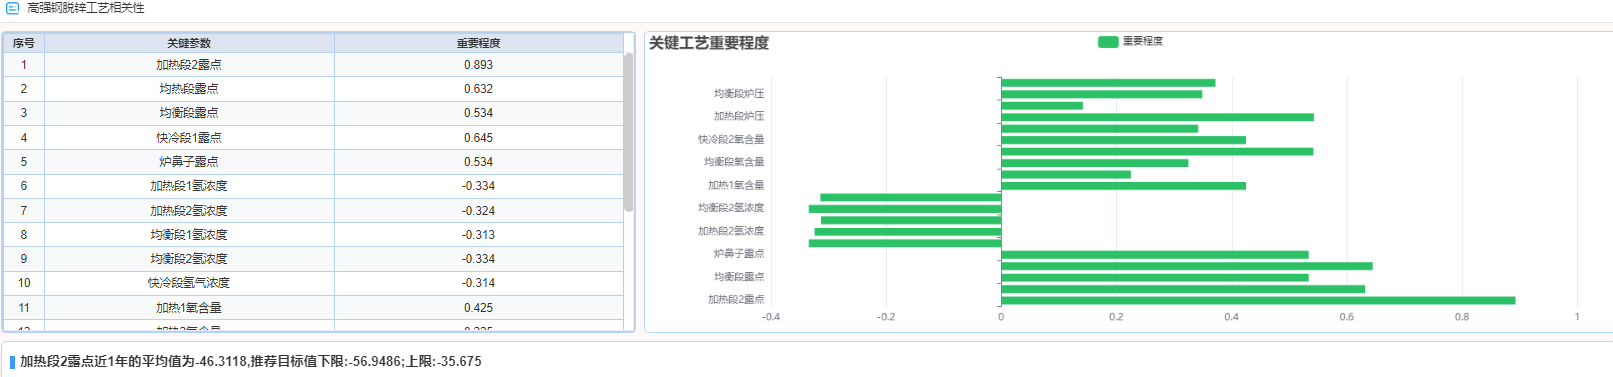Click the 加热段炉压 axis label in chart
Viewport: 1613px width, 377px height.
739,117
